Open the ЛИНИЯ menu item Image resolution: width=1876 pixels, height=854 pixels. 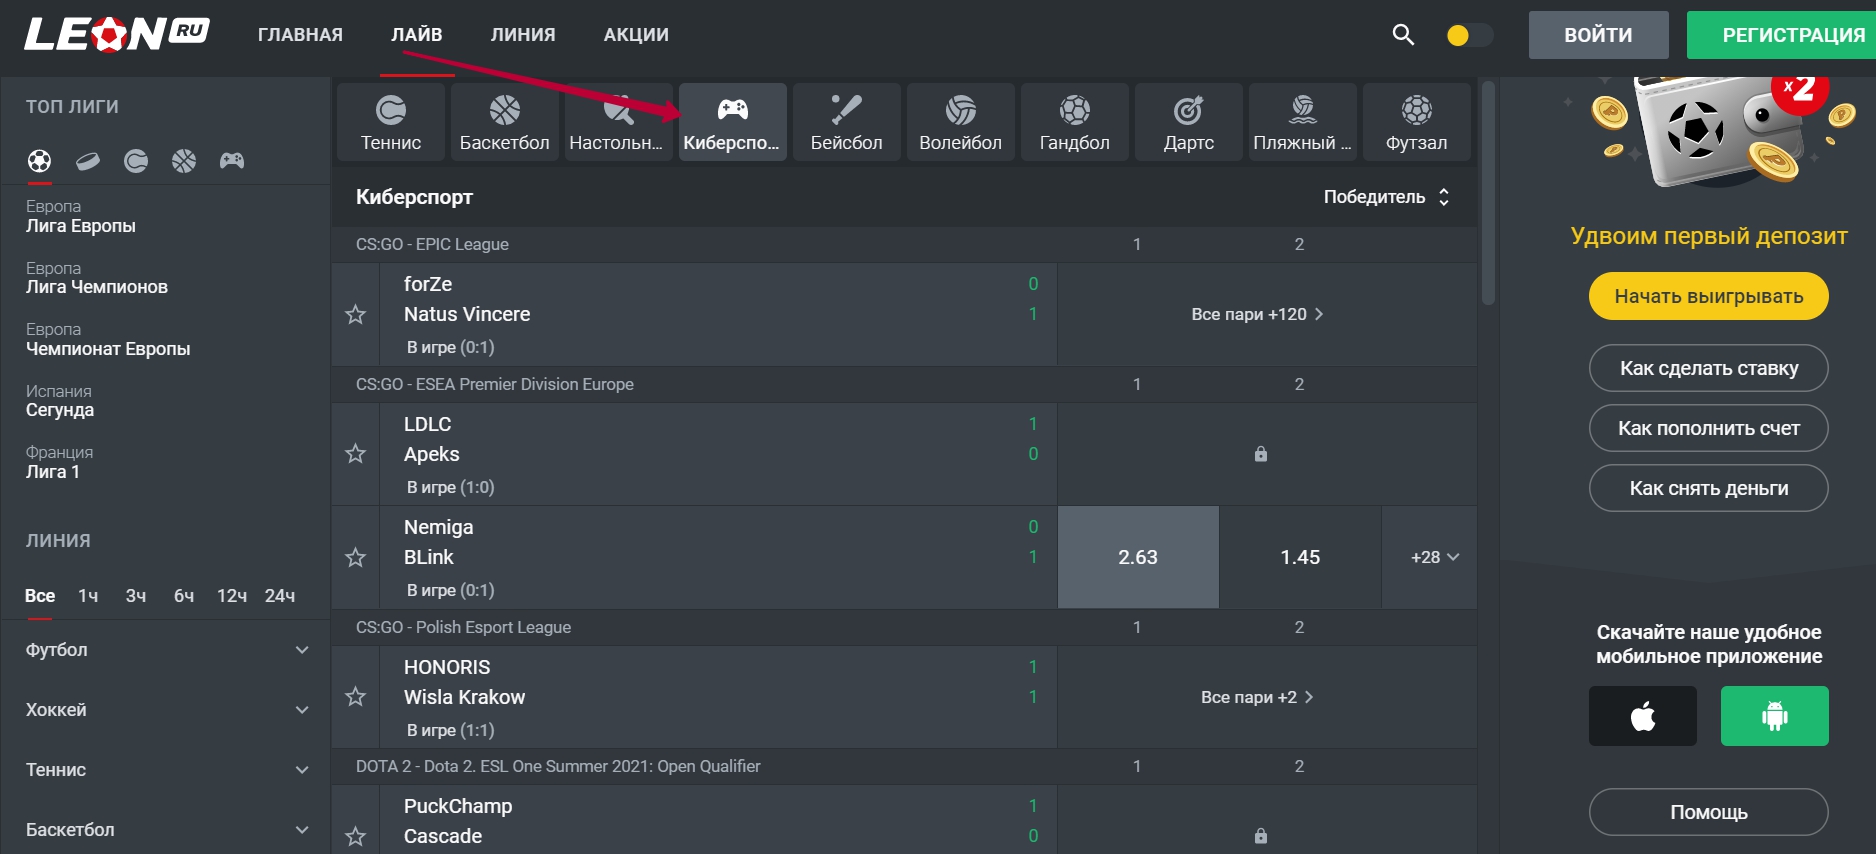522,35
